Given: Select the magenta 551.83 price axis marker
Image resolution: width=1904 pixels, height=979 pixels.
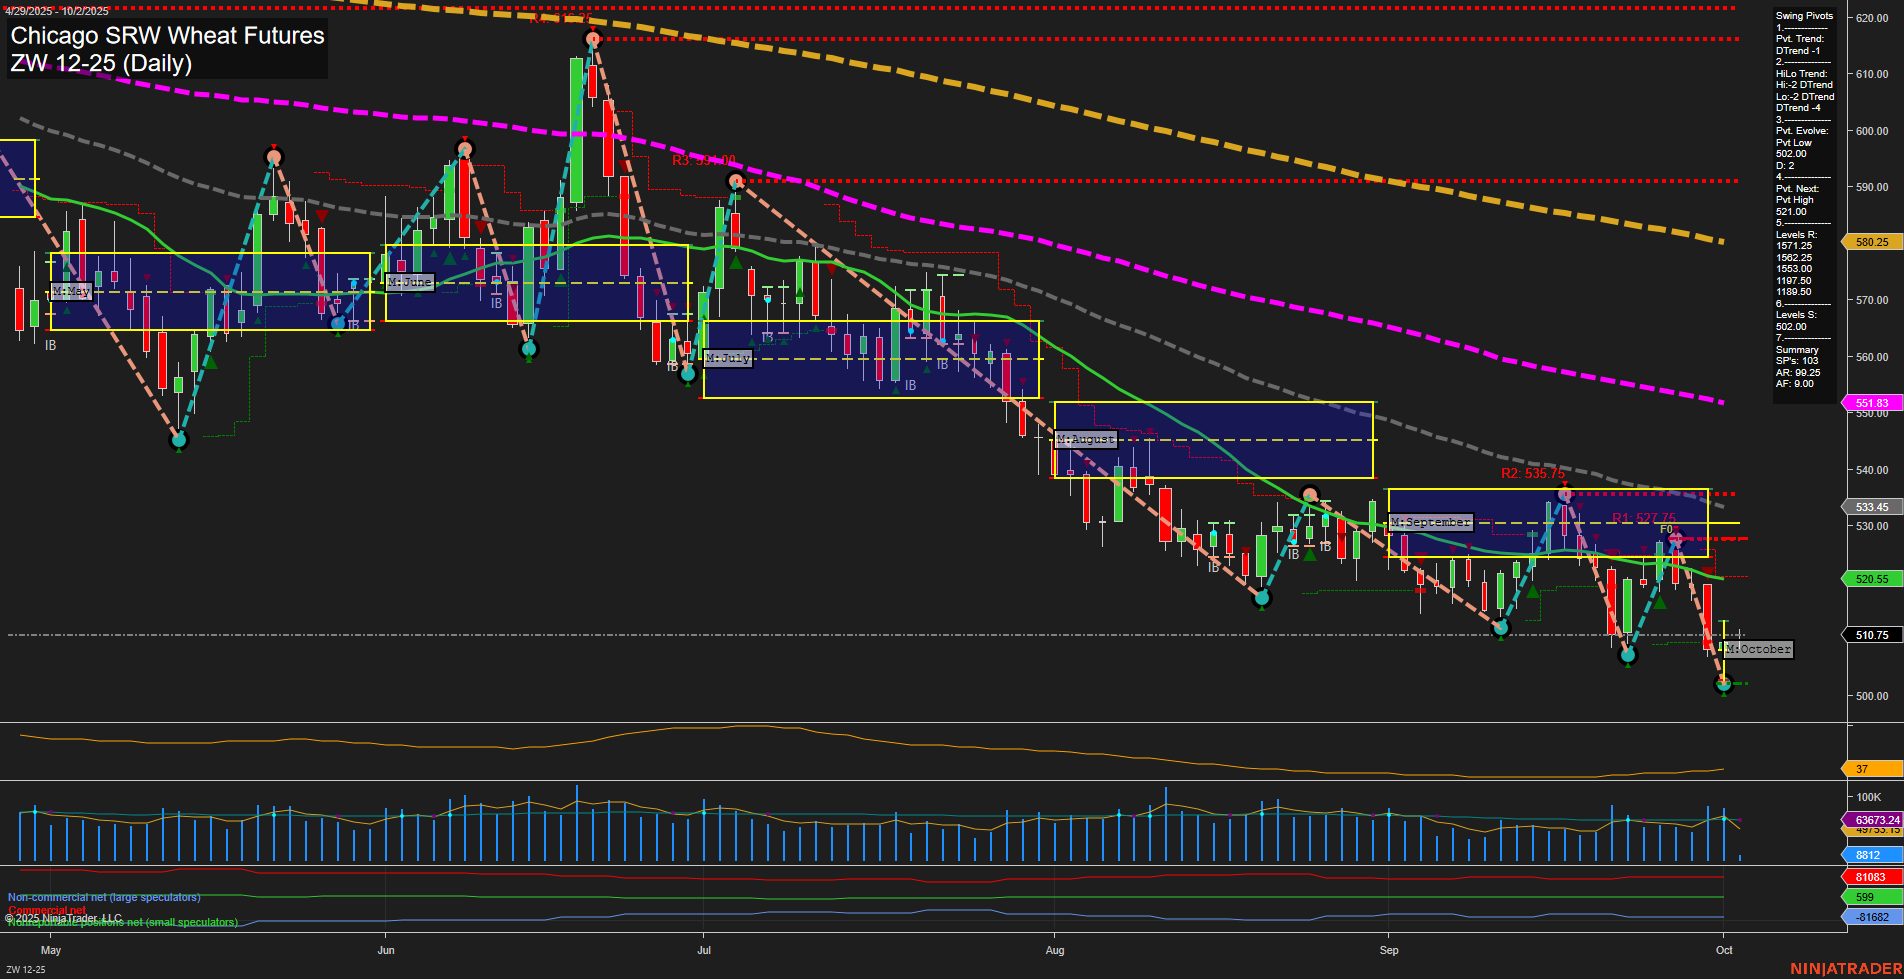Looking at the screenshot, I should (1870, 403).
